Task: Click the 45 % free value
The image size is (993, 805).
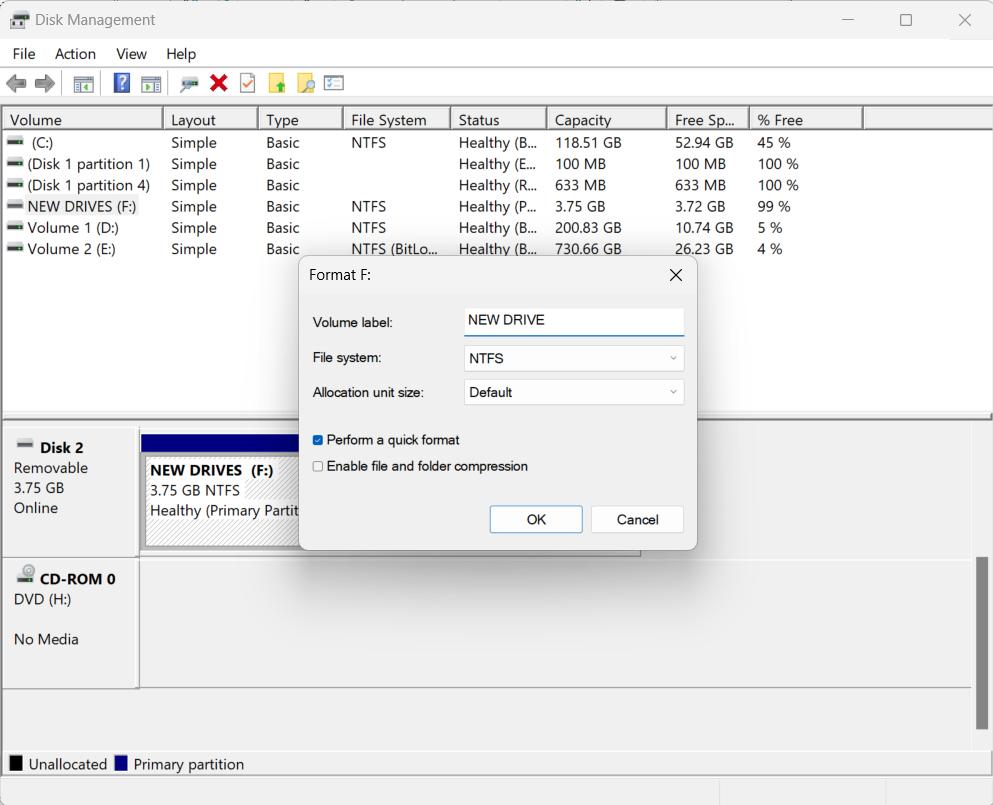Action: coord(774,143)
